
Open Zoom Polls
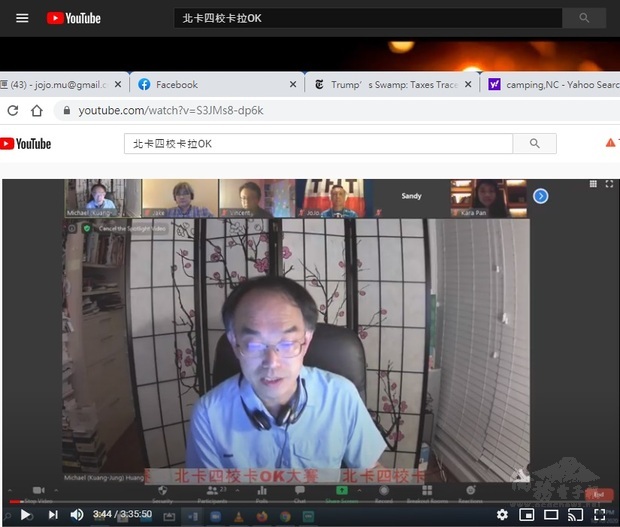262,494
